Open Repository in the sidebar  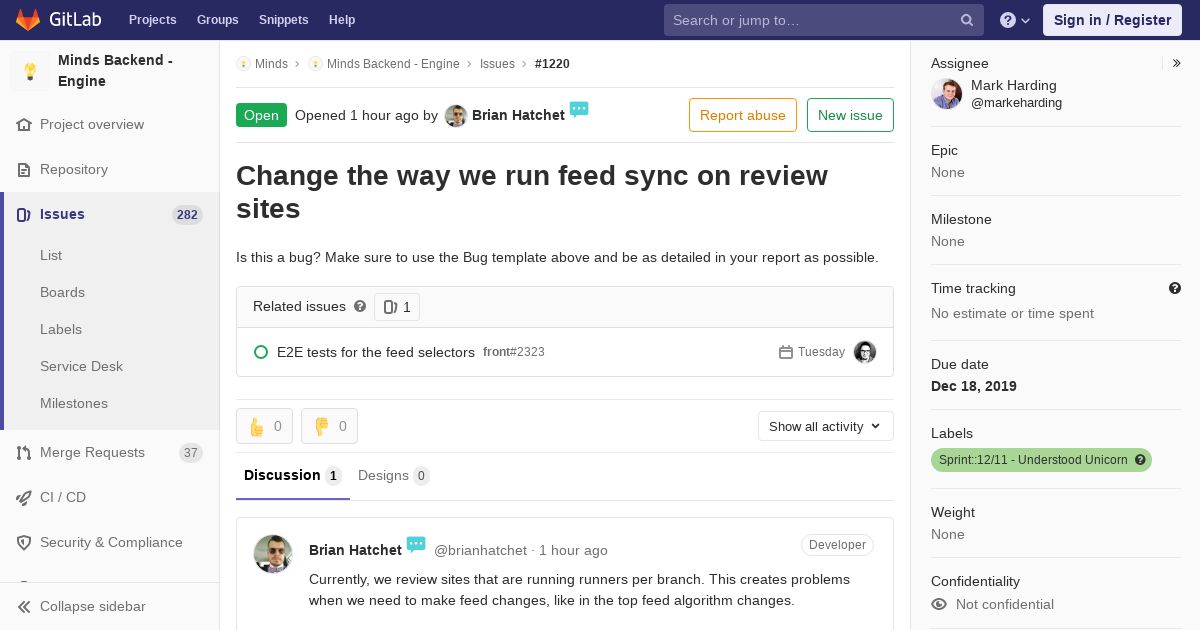(x=74, y=170)
